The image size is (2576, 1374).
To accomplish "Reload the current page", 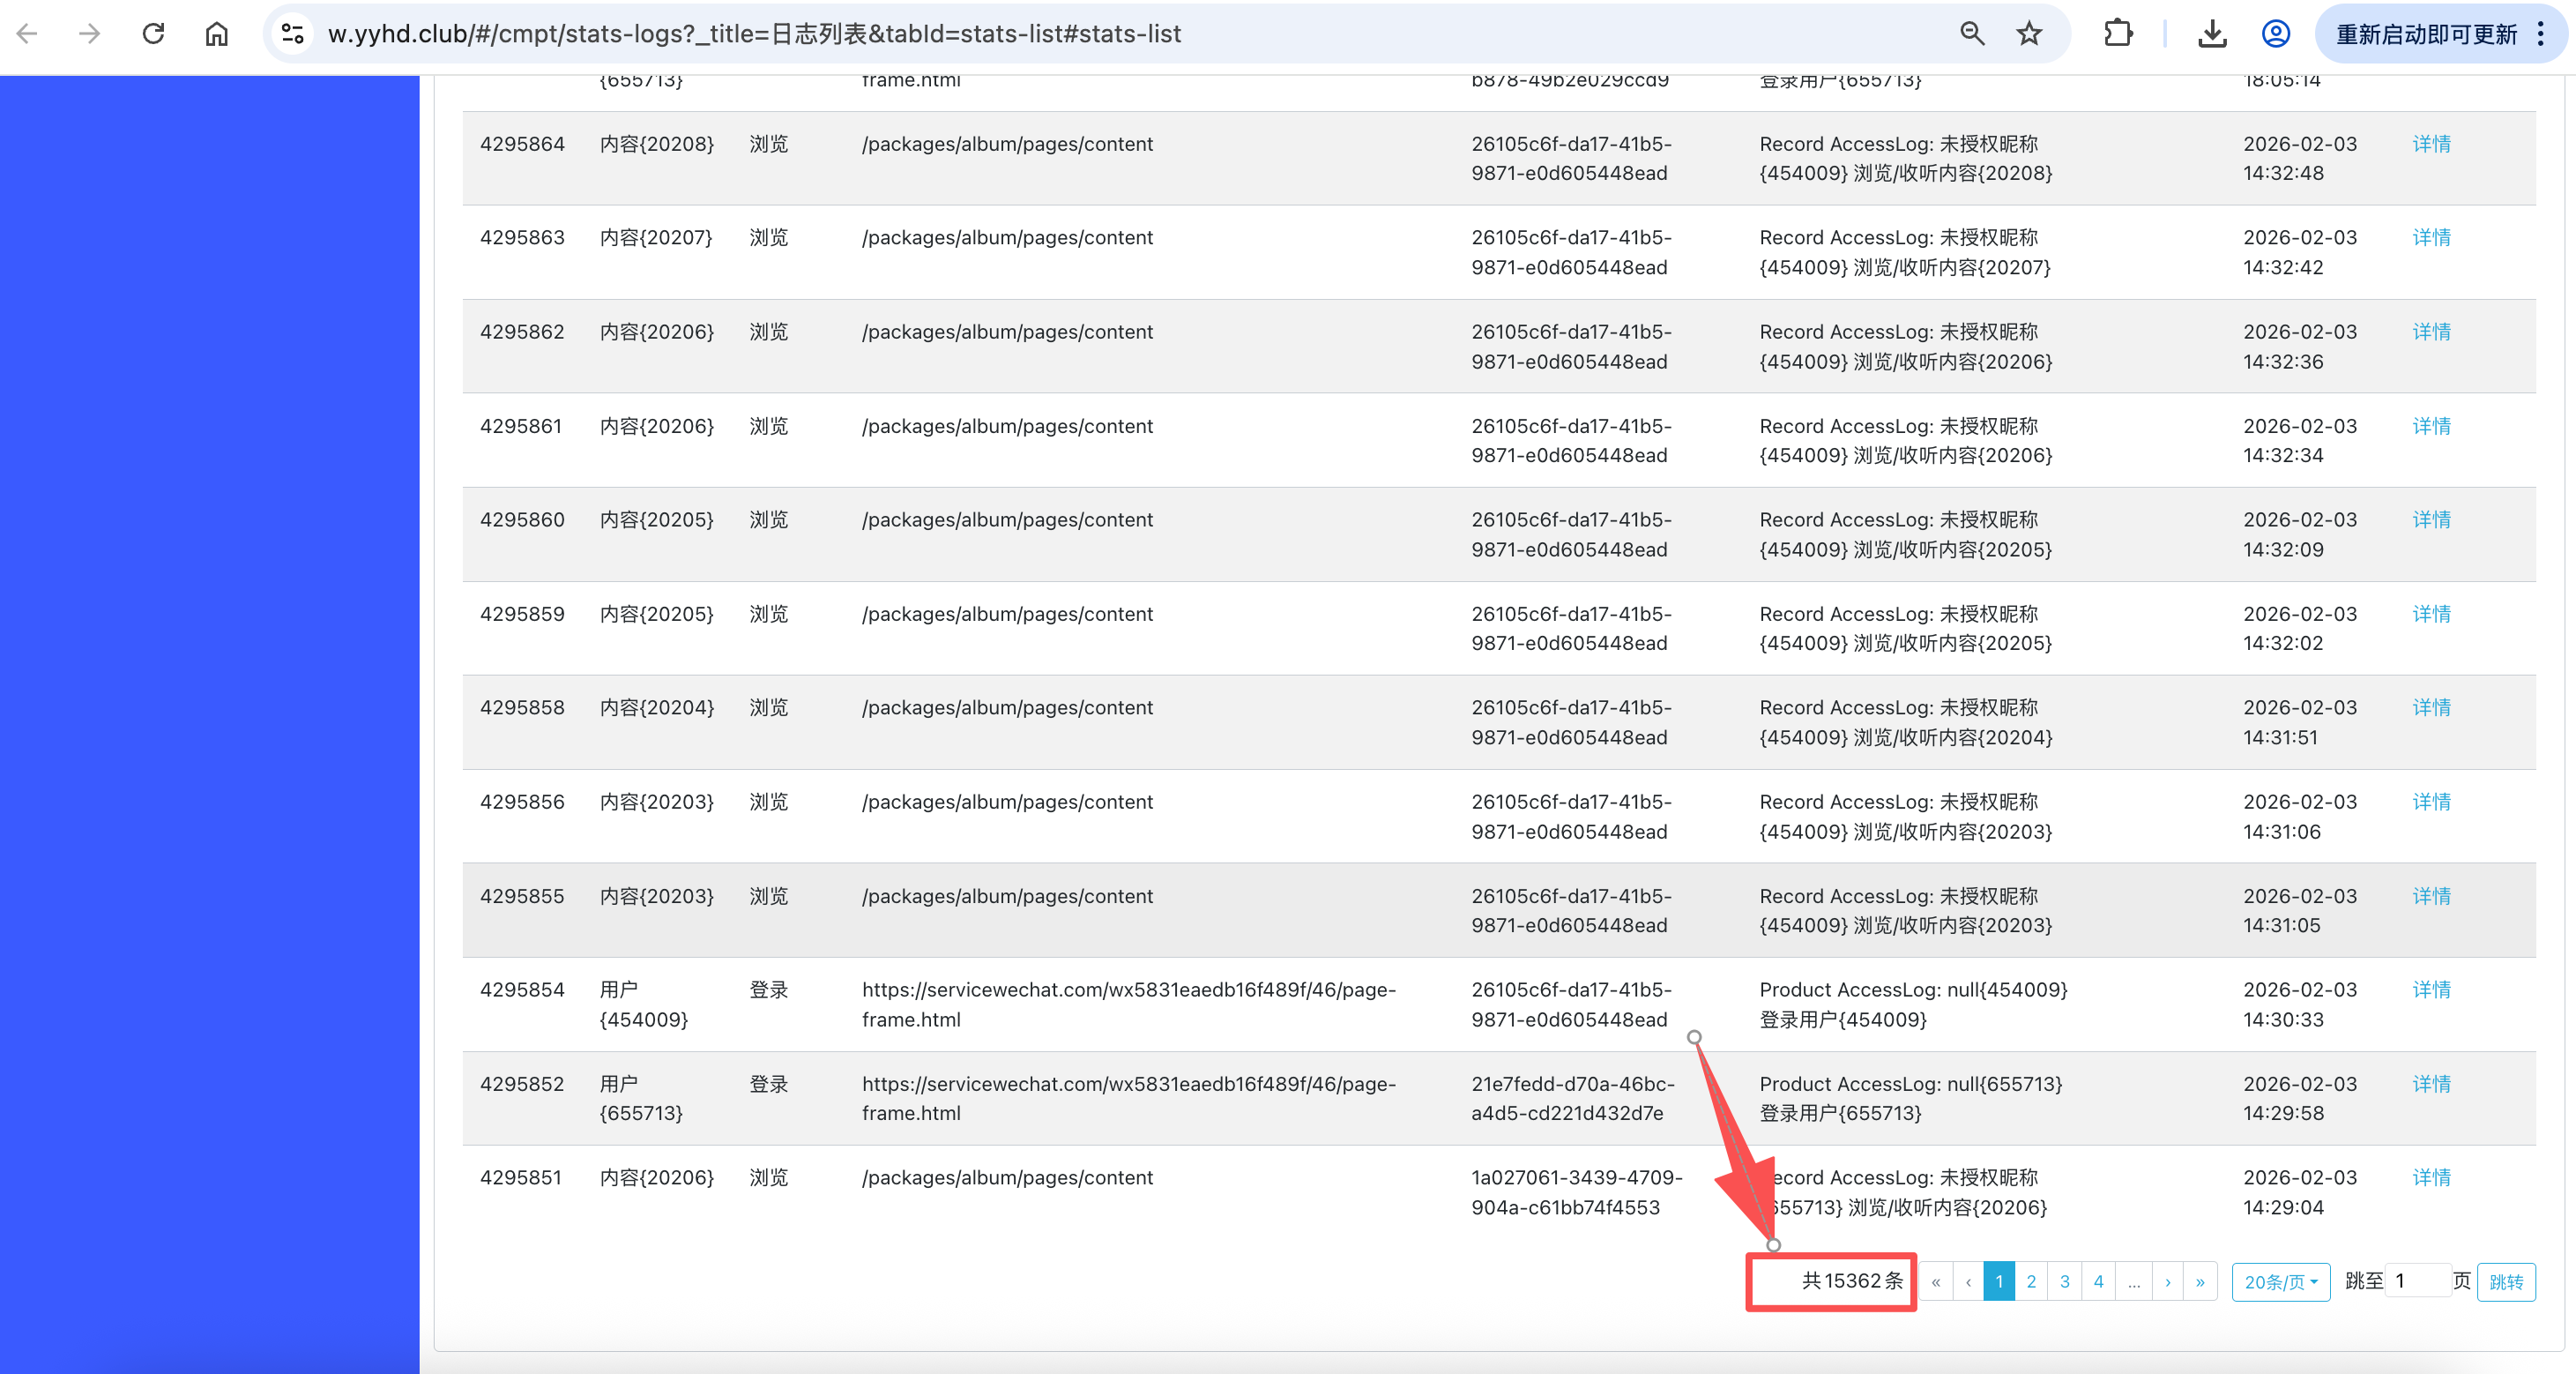I will tap(153, 34).
